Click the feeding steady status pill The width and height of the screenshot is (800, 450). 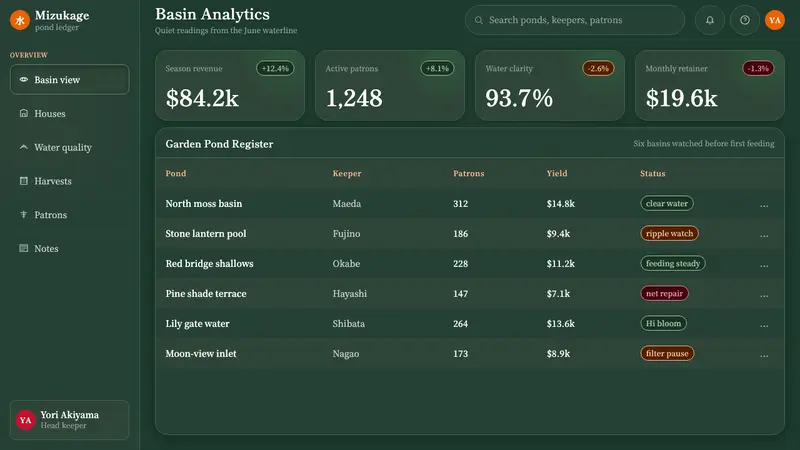tap(673, 263)
